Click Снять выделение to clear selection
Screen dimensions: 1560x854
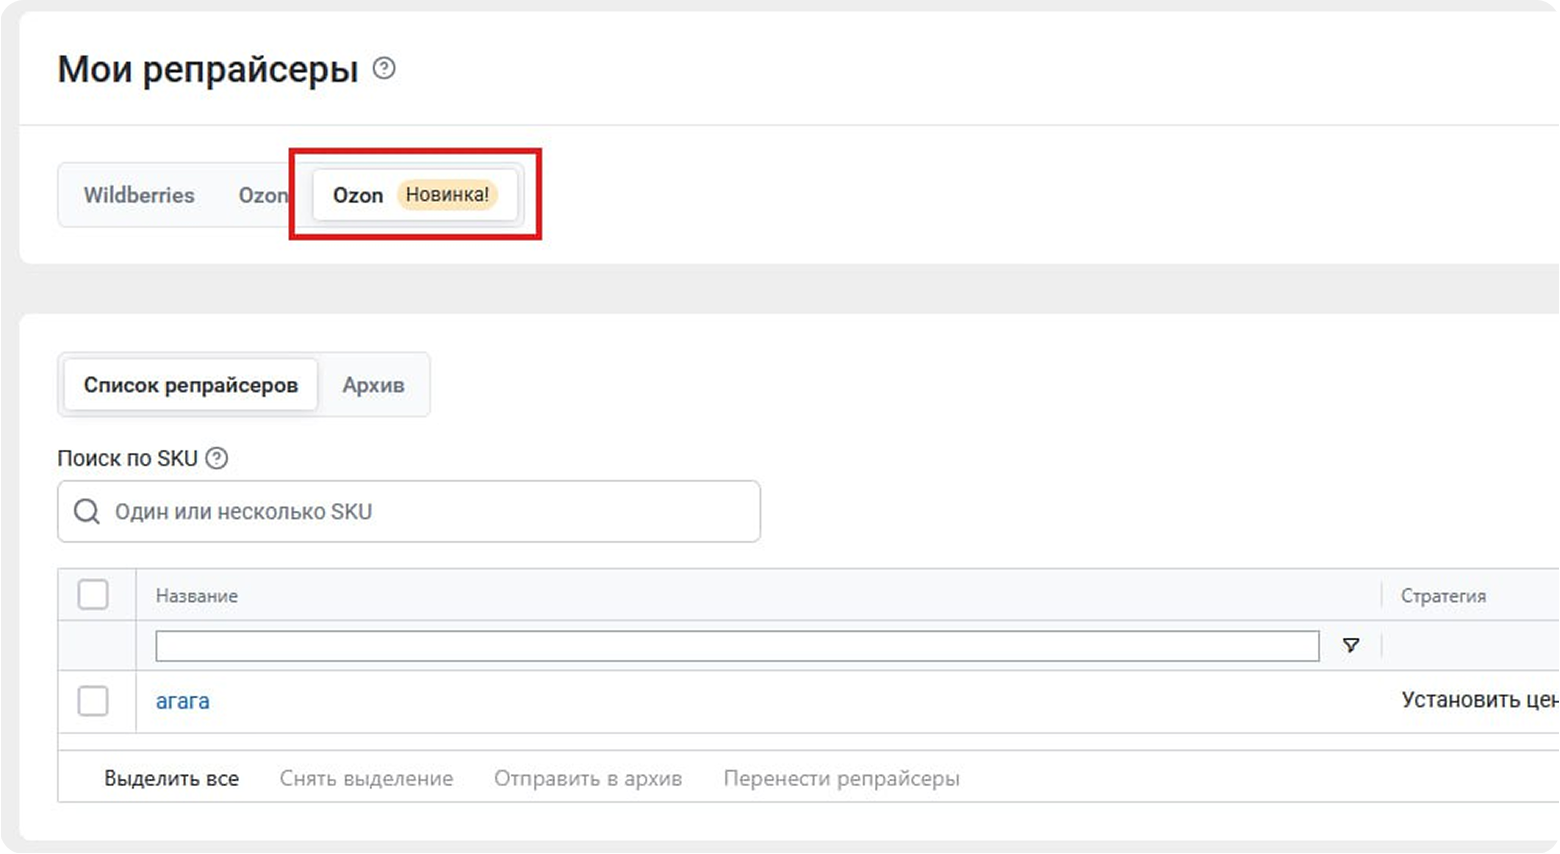click(x=366, y=778)
